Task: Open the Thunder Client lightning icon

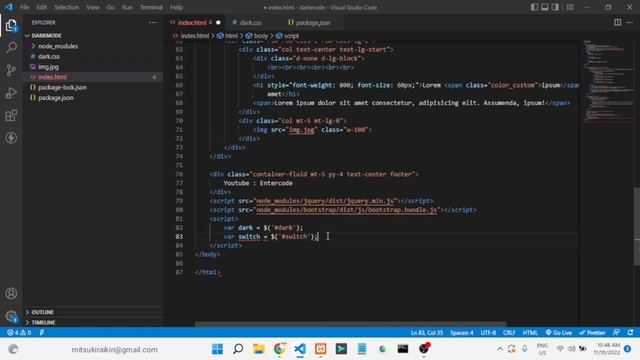Action: (11, 138)
